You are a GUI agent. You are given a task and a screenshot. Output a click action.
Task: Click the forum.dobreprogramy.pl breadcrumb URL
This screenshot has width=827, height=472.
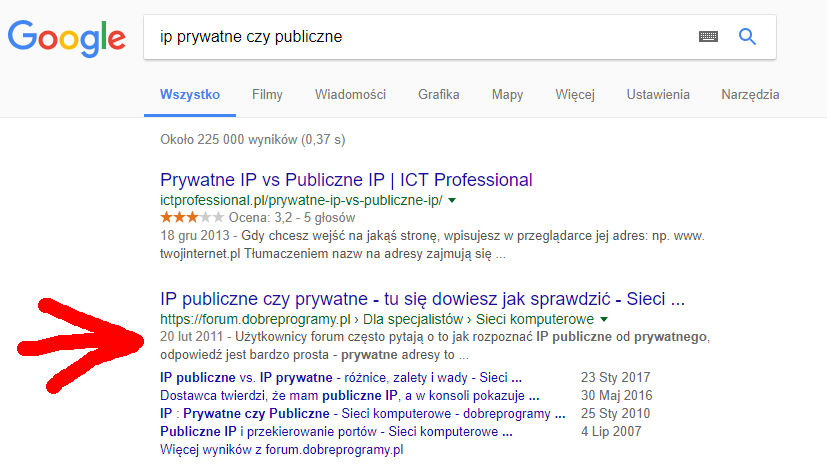[x=377, y=319]
